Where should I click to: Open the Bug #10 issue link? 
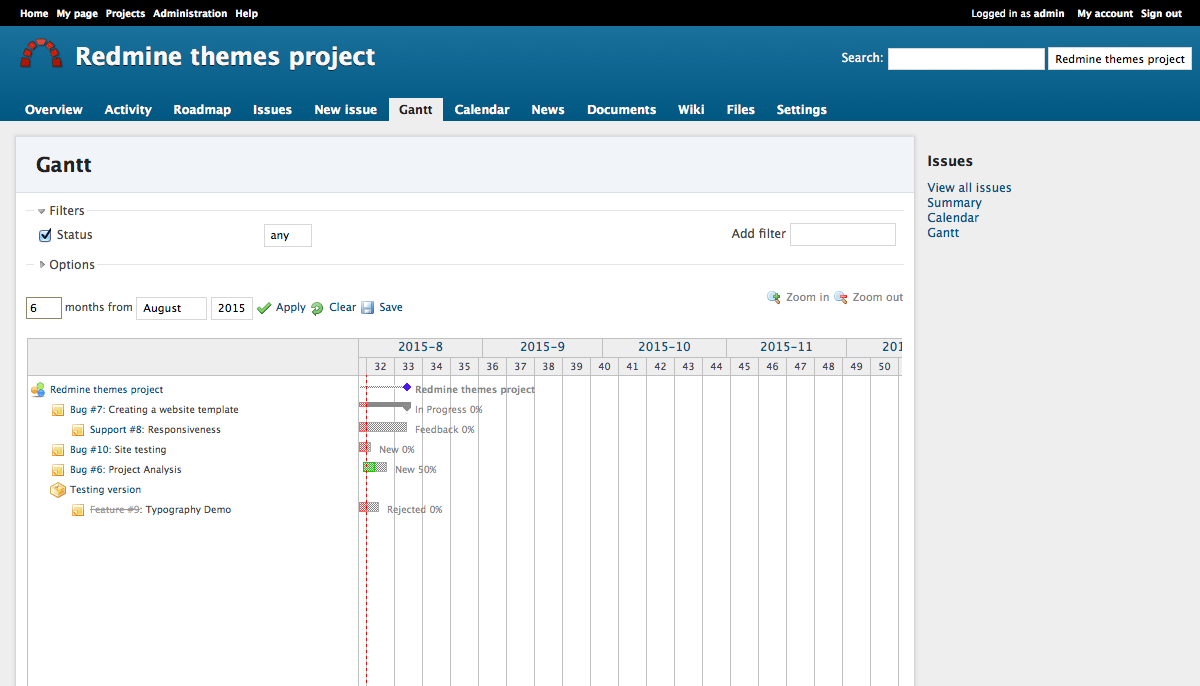point(90,450)
